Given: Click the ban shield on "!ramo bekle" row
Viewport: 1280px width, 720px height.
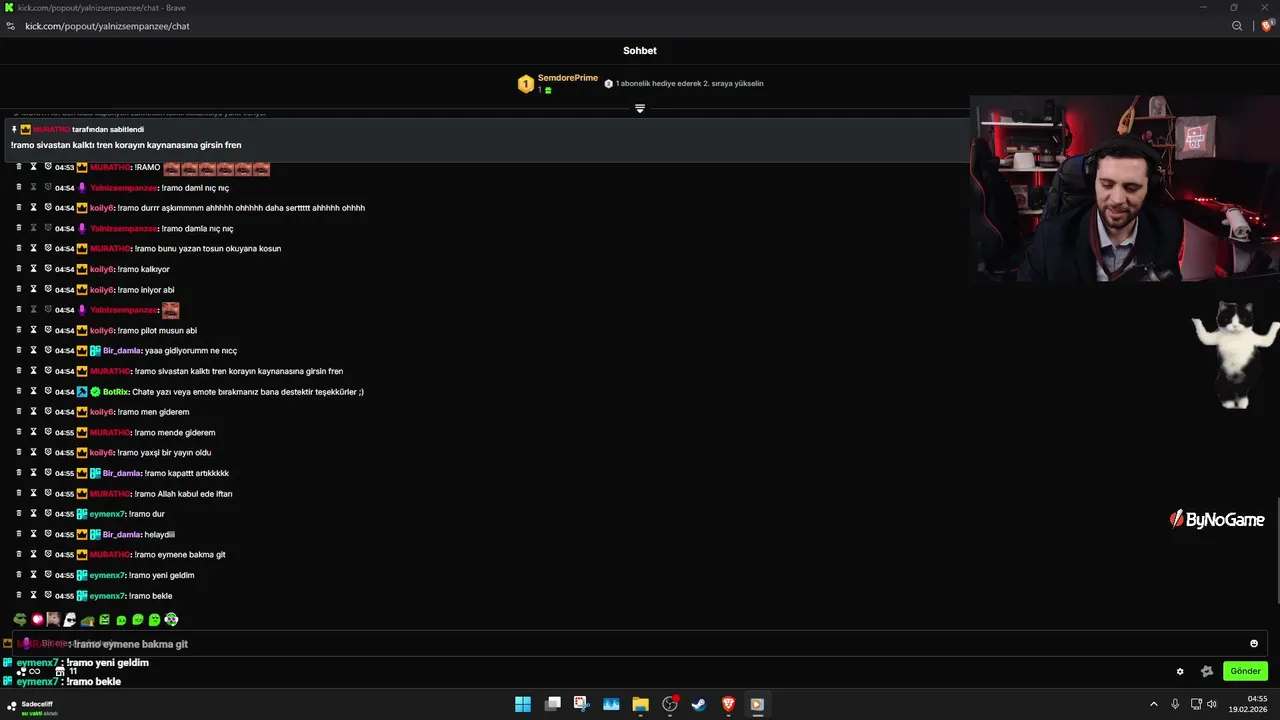Looking at the screenshot, I should pos(47,595).
